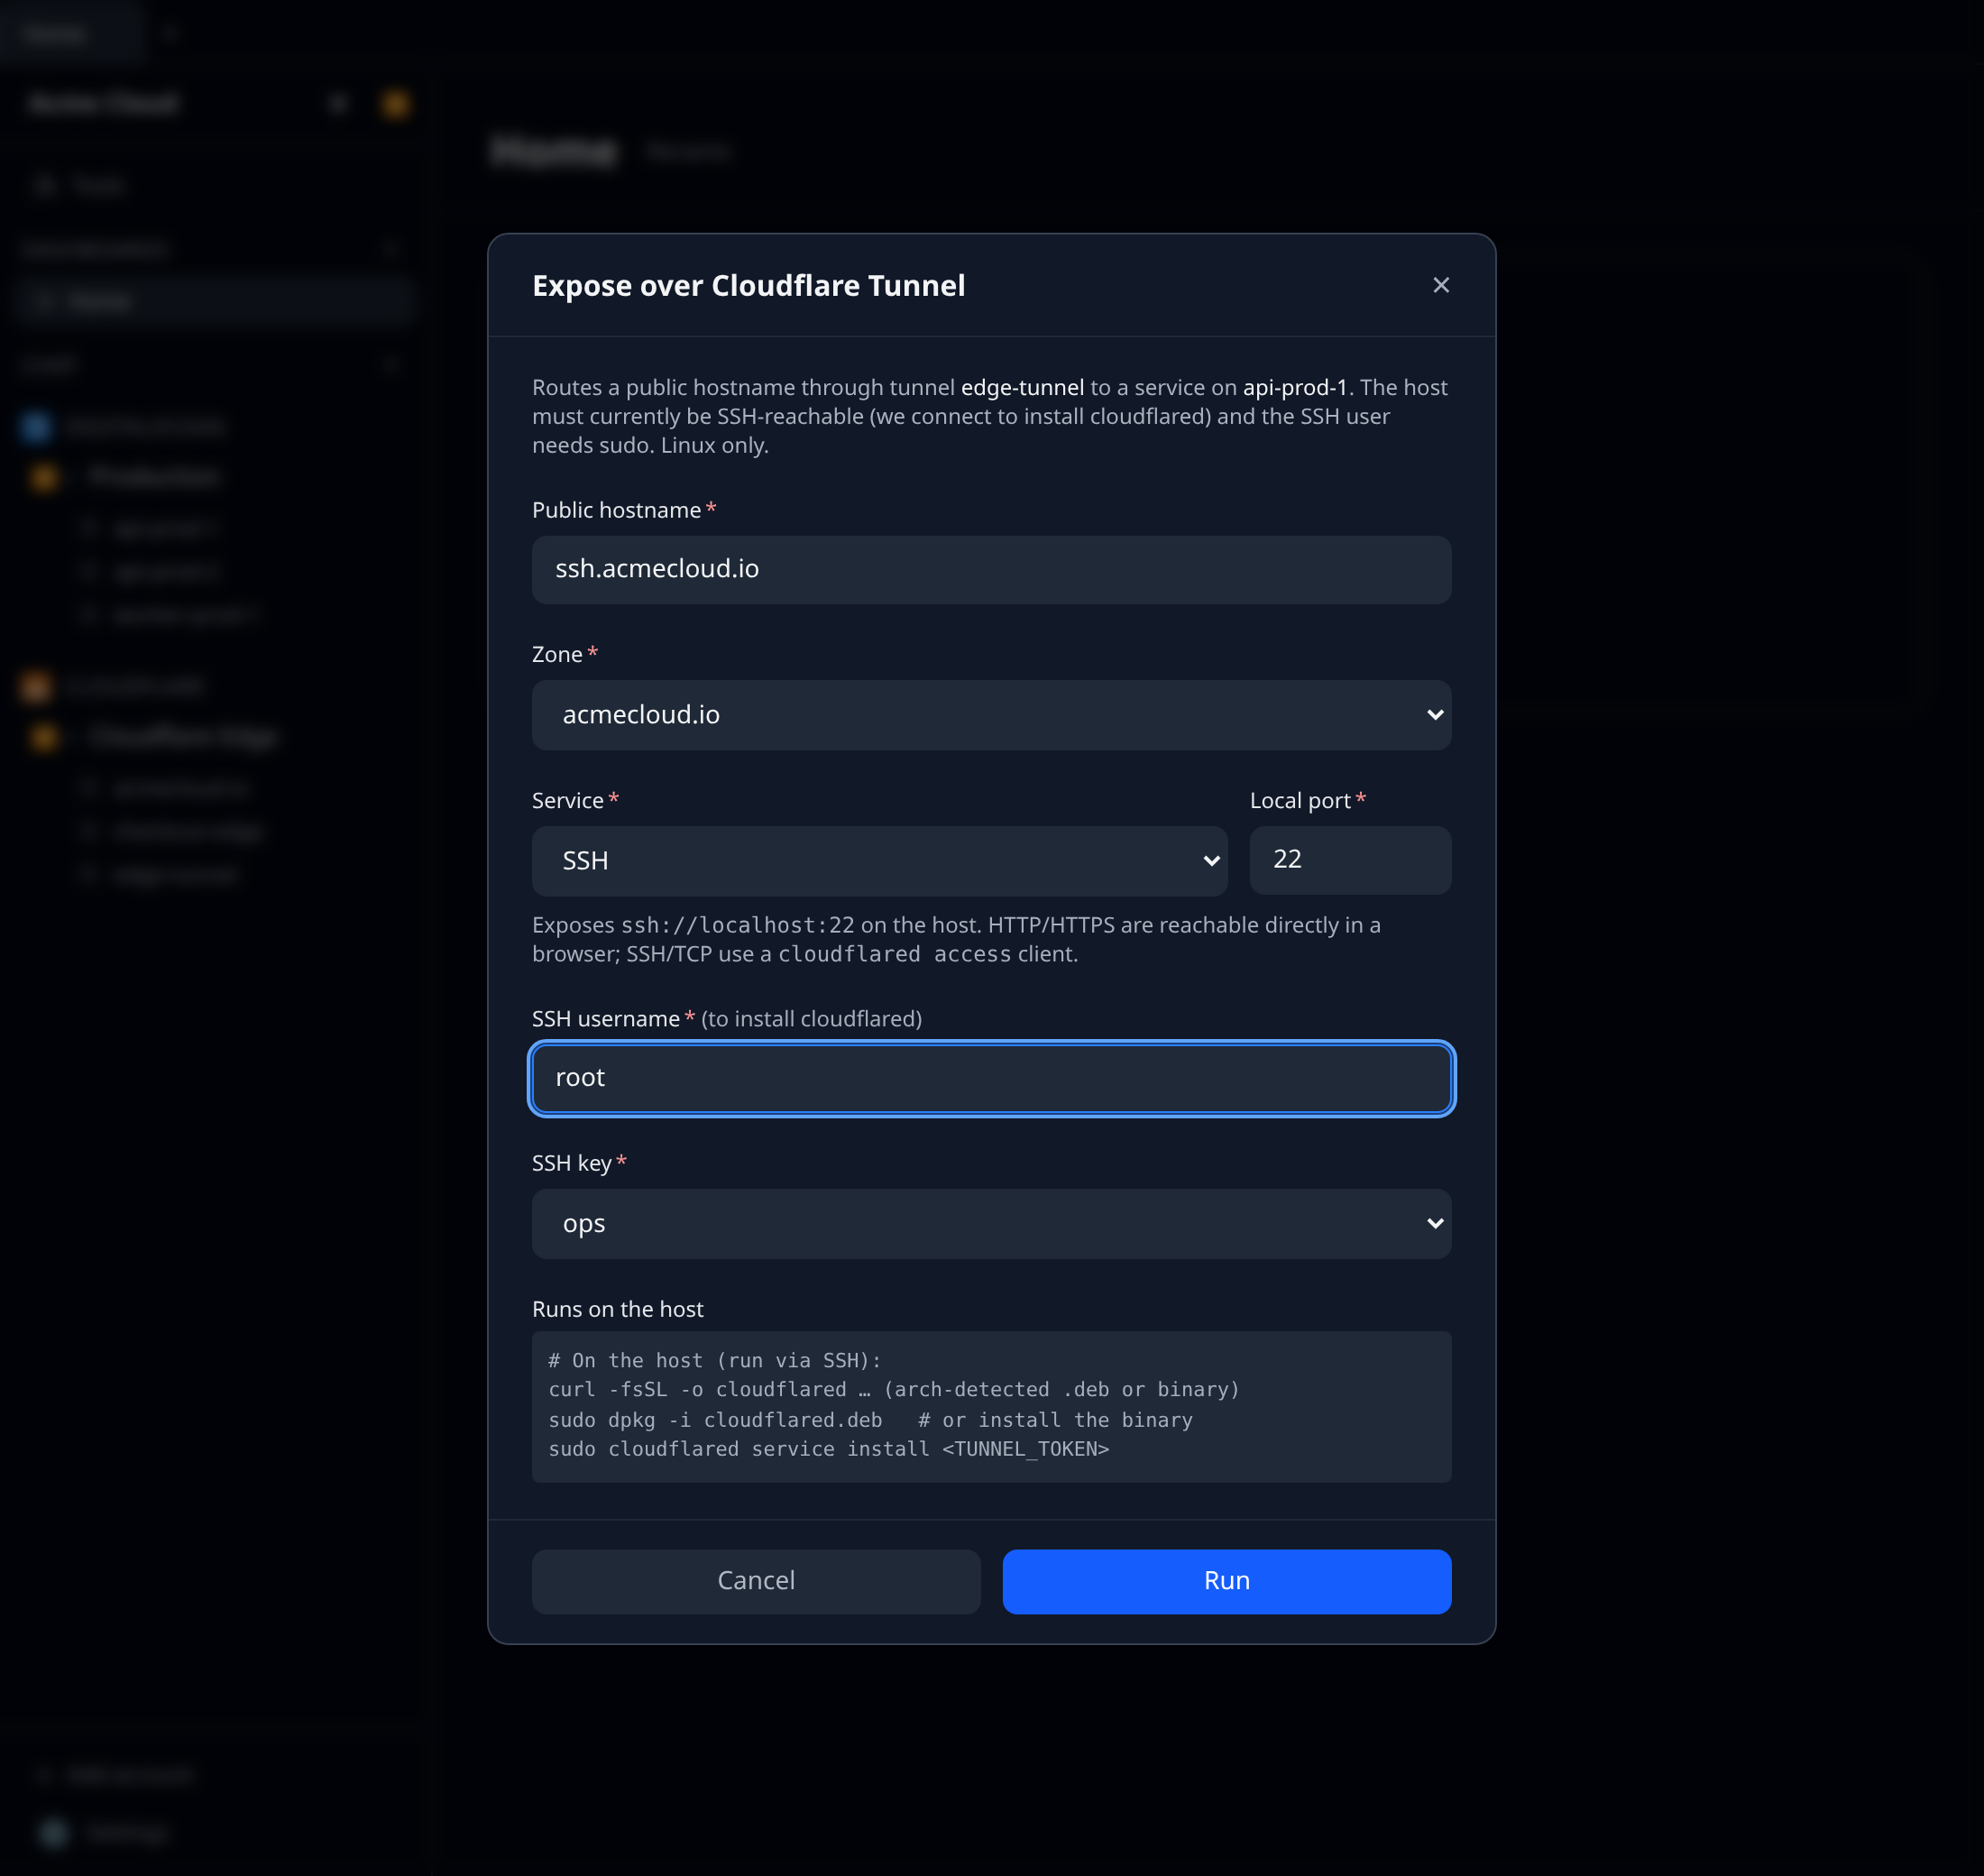Click the blue Run button
This screenshot has height=1876, width=1984.
pyautogui.click(x=1226, y=1580)
